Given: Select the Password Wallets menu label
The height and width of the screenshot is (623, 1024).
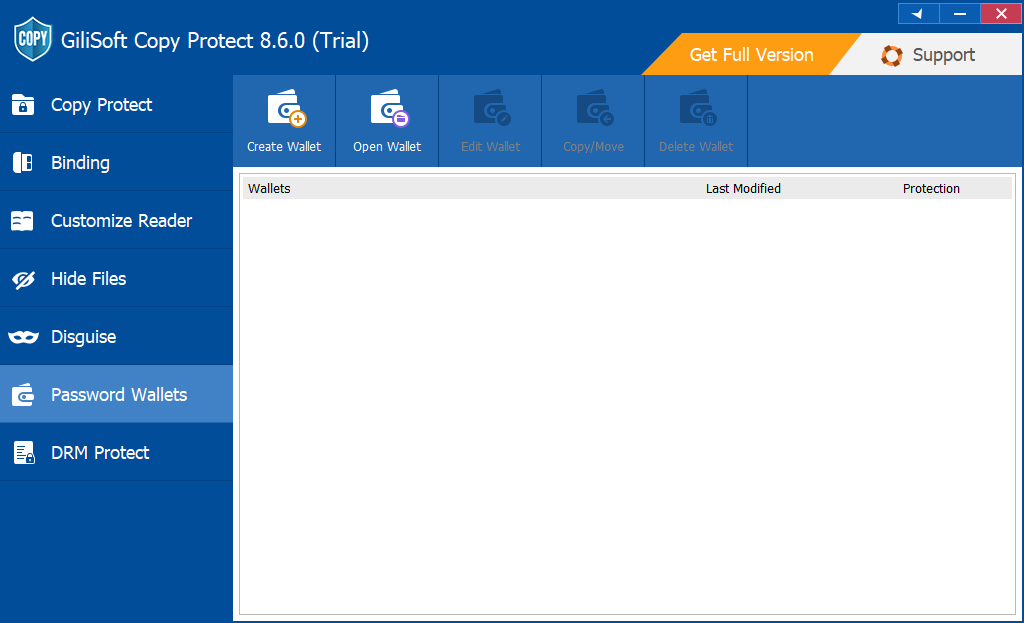Looking at the screenshot, I should [x=119, y=394].
